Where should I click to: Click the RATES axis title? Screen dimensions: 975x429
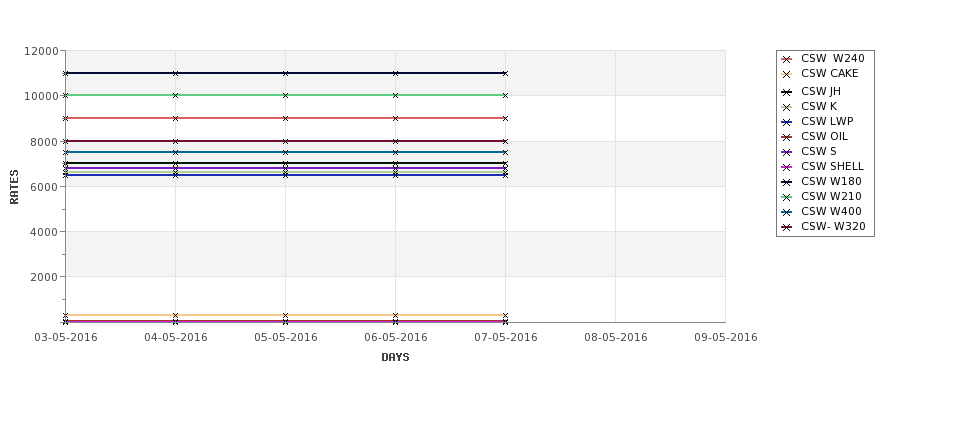tap(14, 187)
